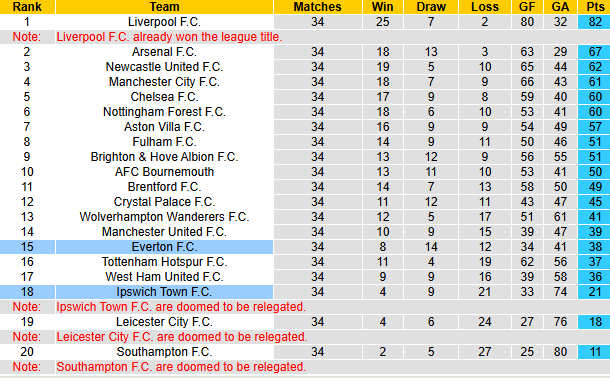Click the Southampton relegation note text
The height and width of the screenshot is (378, 610).
181,367
